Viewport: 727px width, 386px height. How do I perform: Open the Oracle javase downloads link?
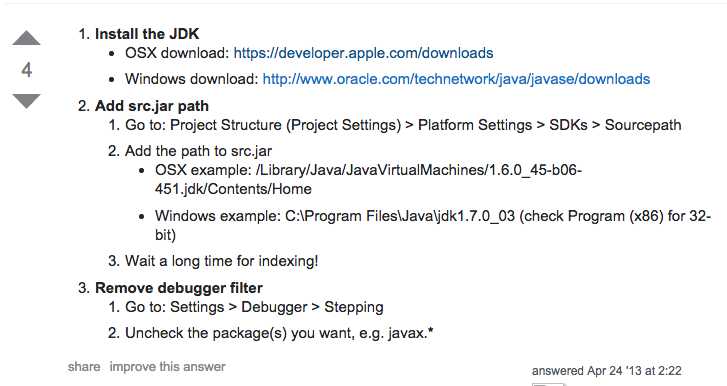pos(456,79)
